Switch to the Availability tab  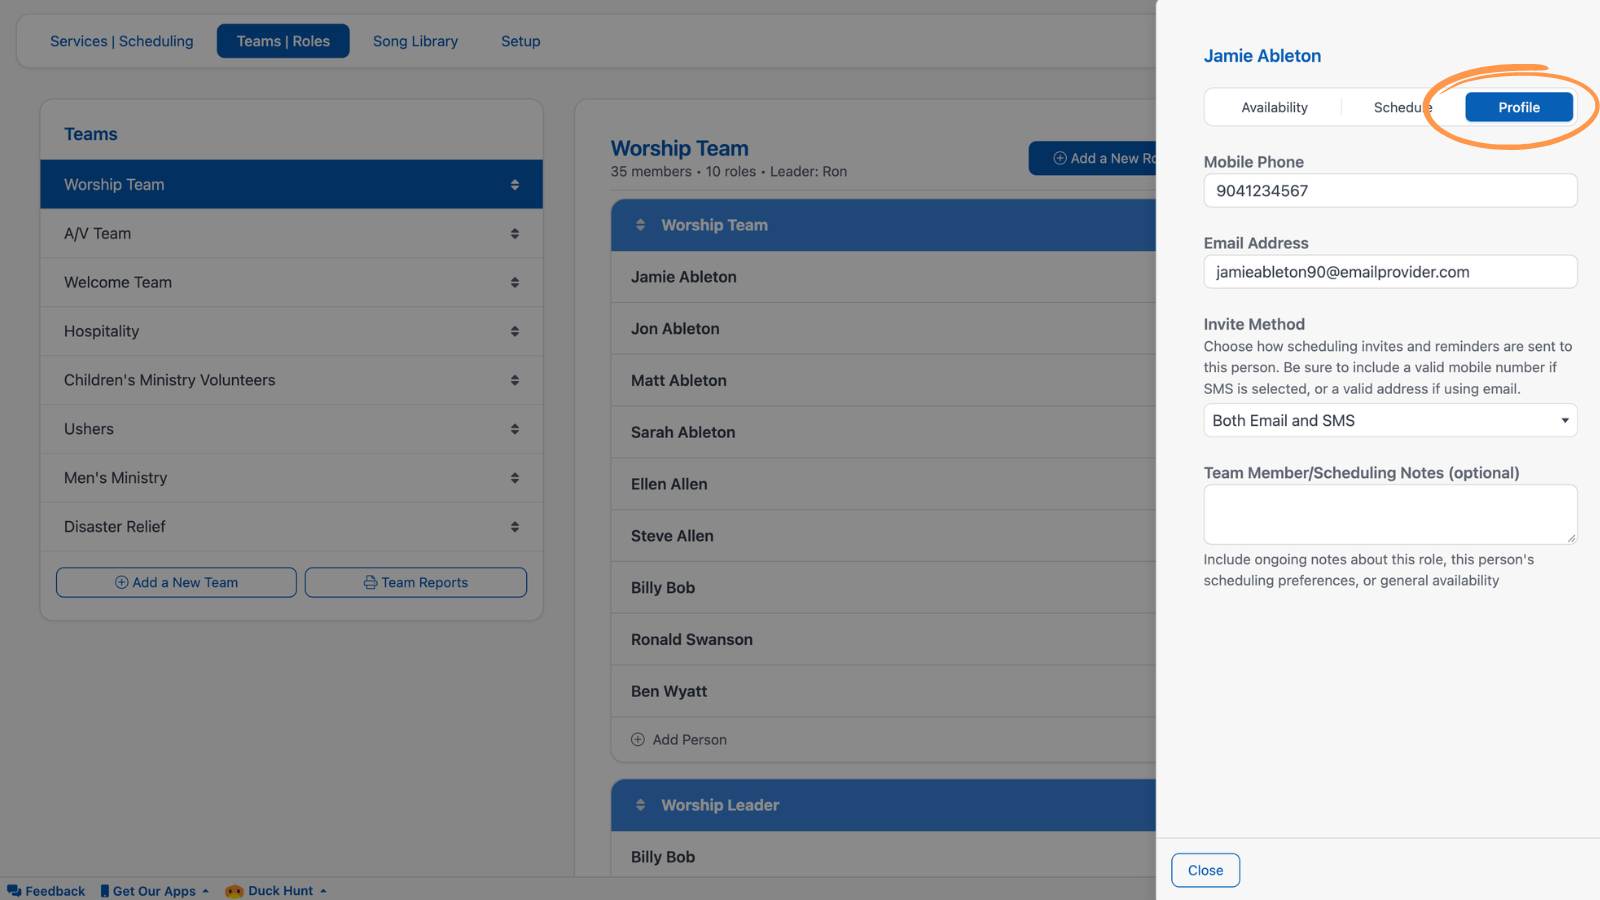(1274, 107)
